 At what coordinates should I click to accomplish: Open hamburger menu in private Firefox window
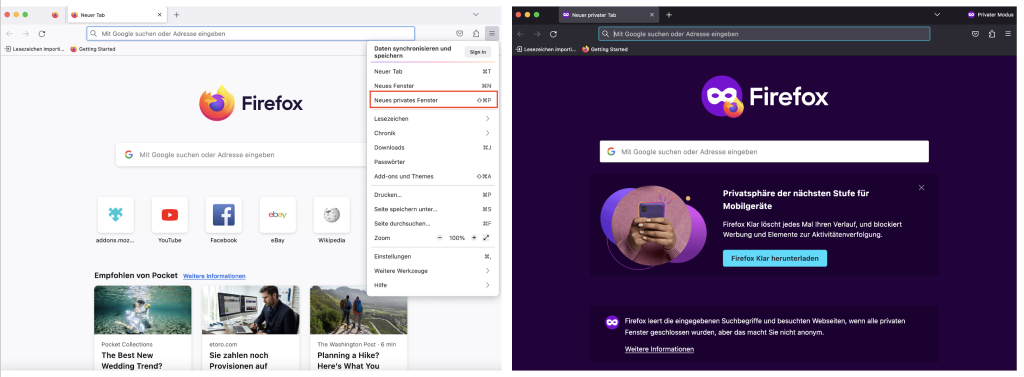1008,34
